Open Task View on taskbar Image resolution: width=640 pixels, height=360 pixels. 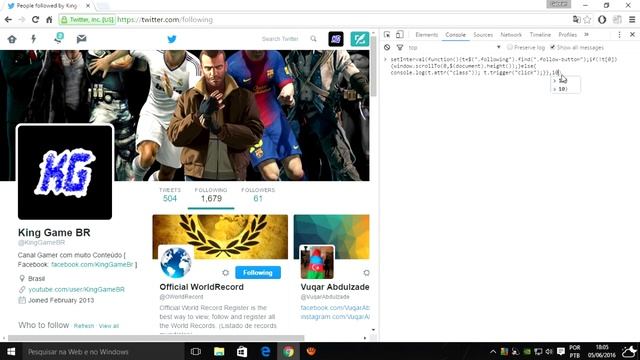tap(196, 351)
